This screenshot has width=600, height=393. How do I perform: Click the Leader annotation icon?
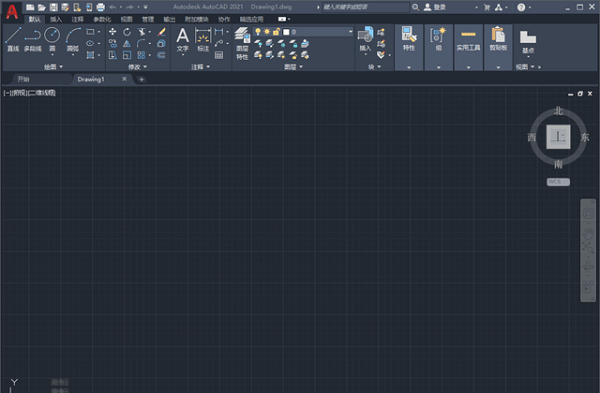(x=219, y=43)
